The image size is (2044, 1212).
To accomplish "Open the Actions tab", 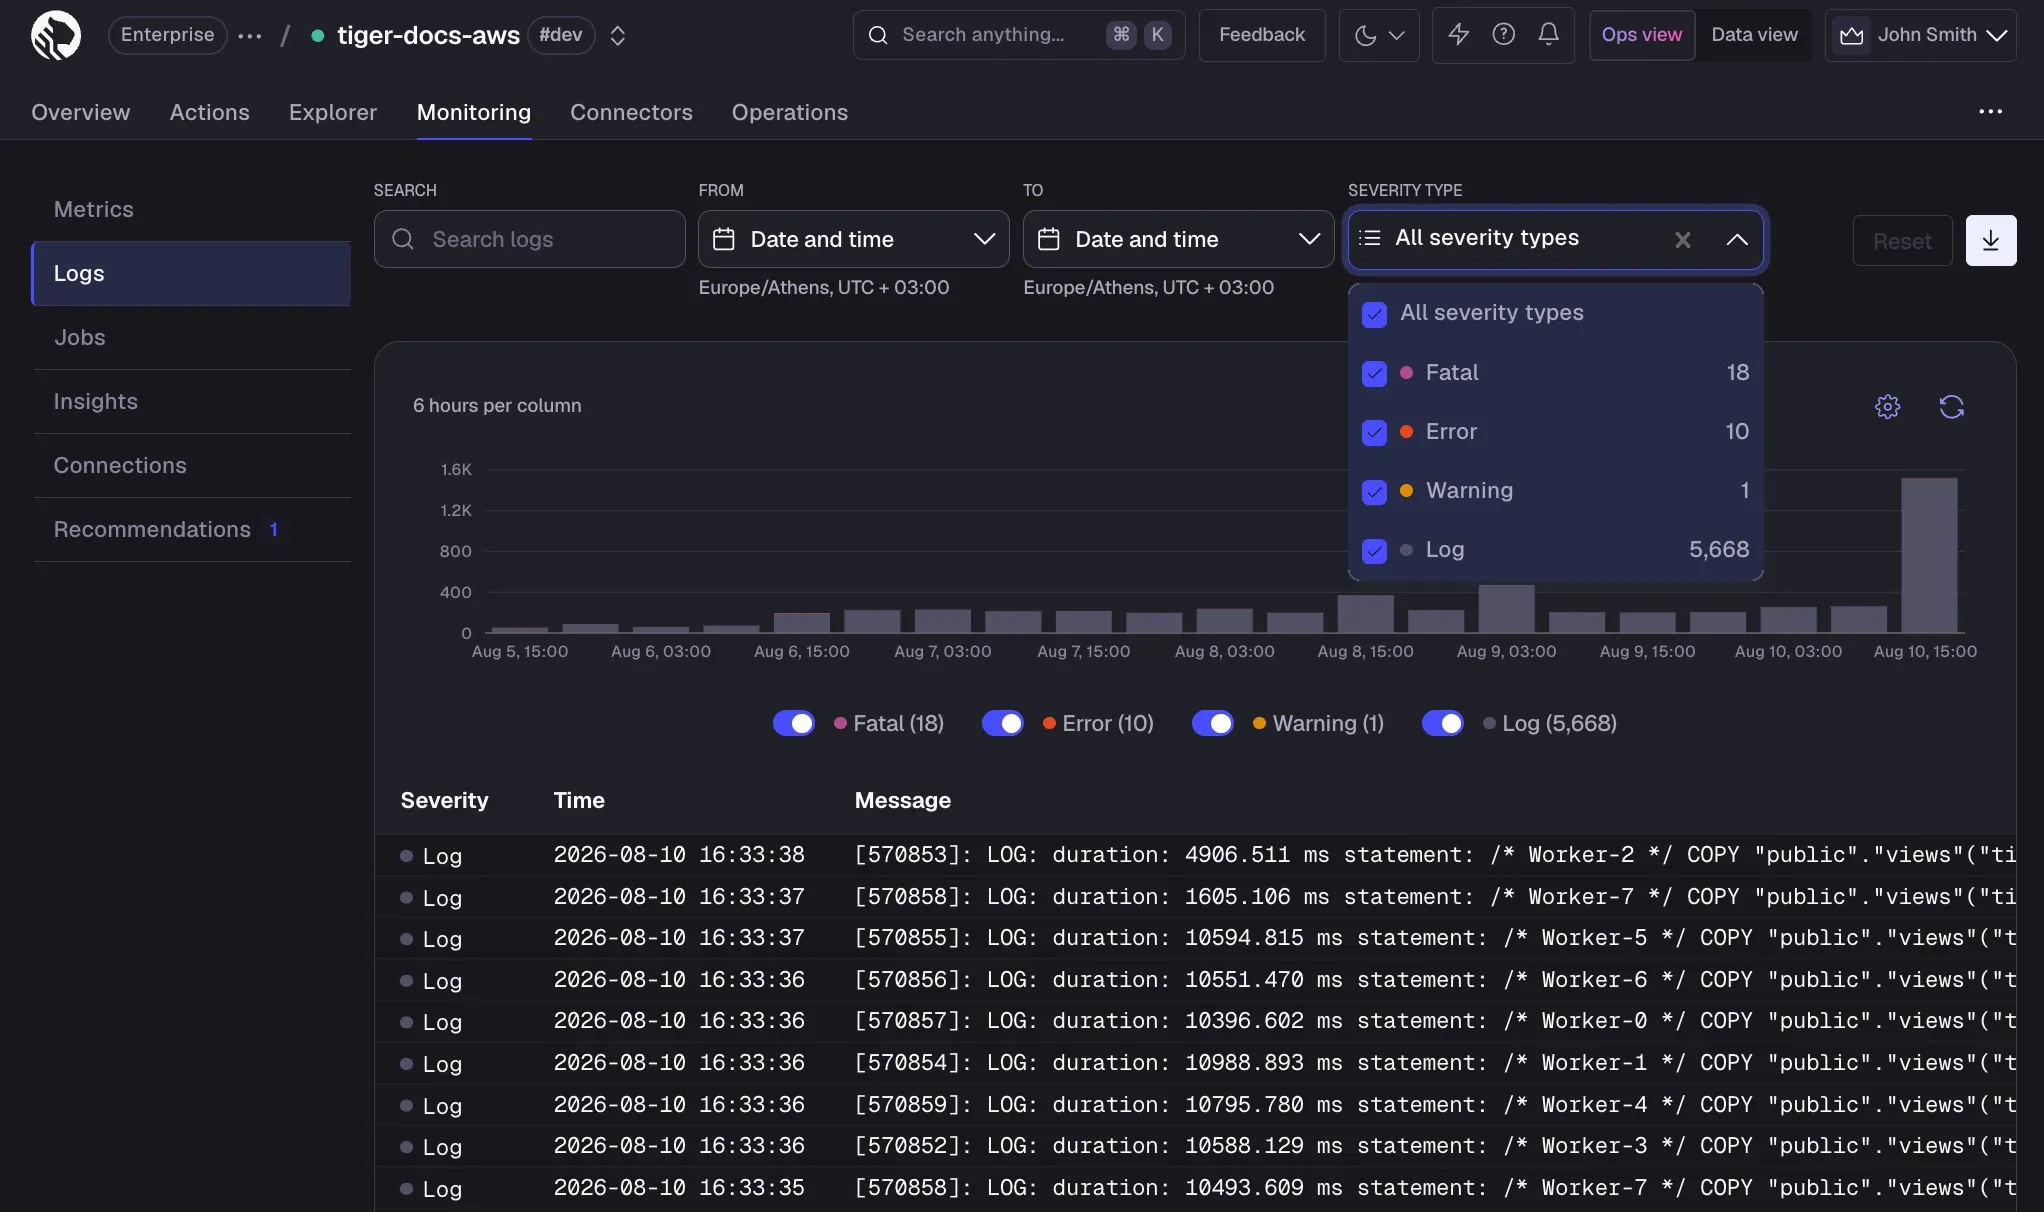I will tap(210, 112).
